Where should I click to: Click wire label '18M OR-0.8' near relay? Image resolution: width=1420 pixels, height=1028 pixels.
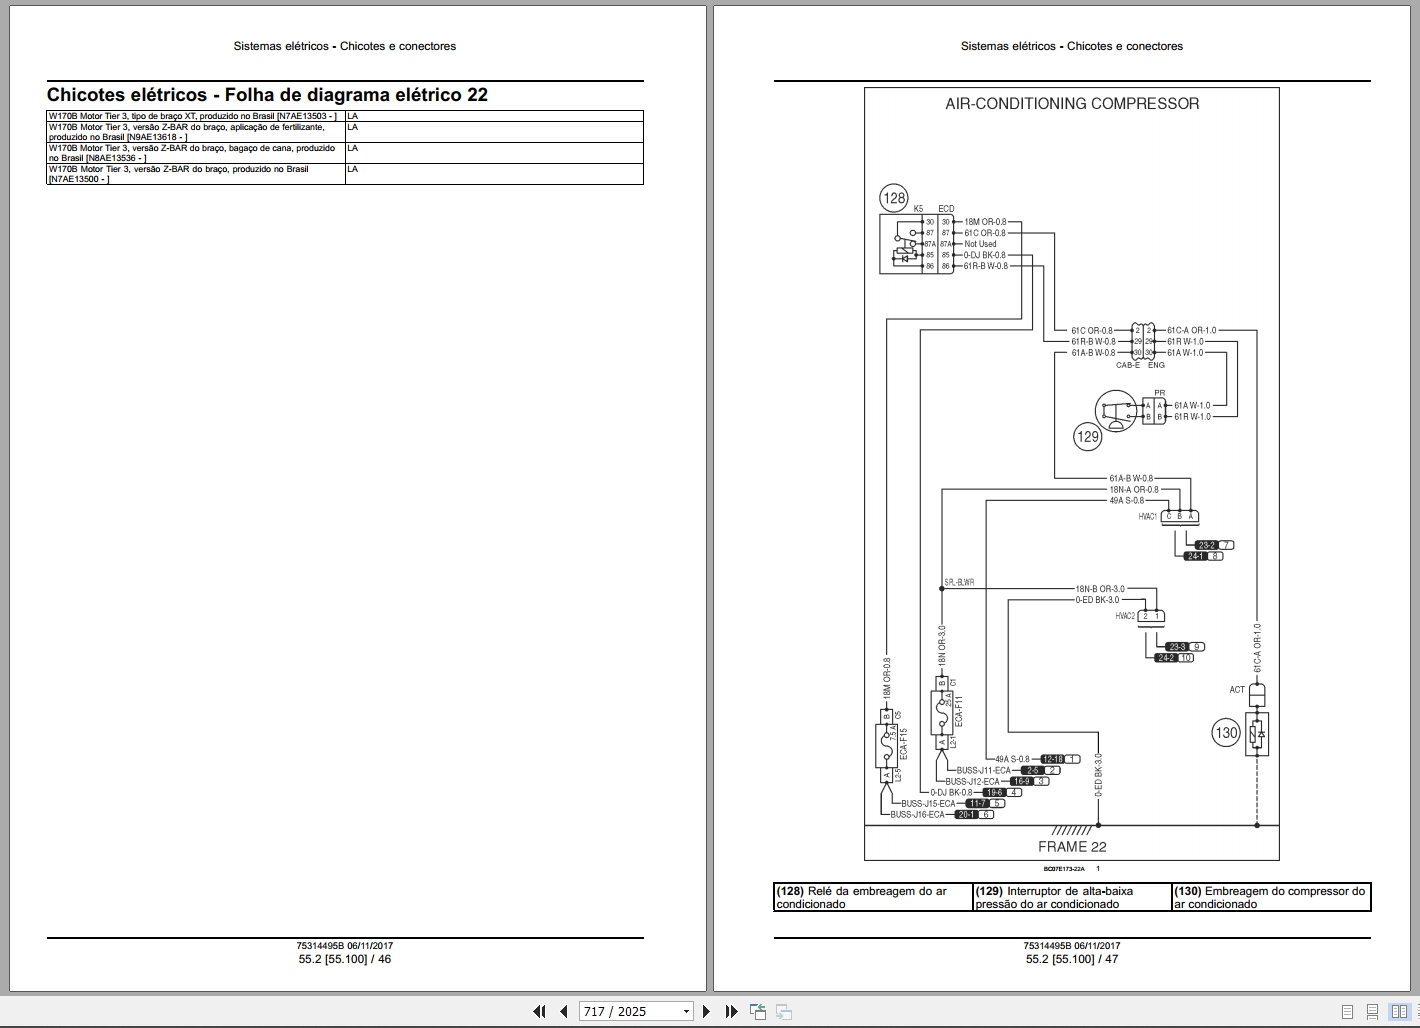click(x=985, y=222)
